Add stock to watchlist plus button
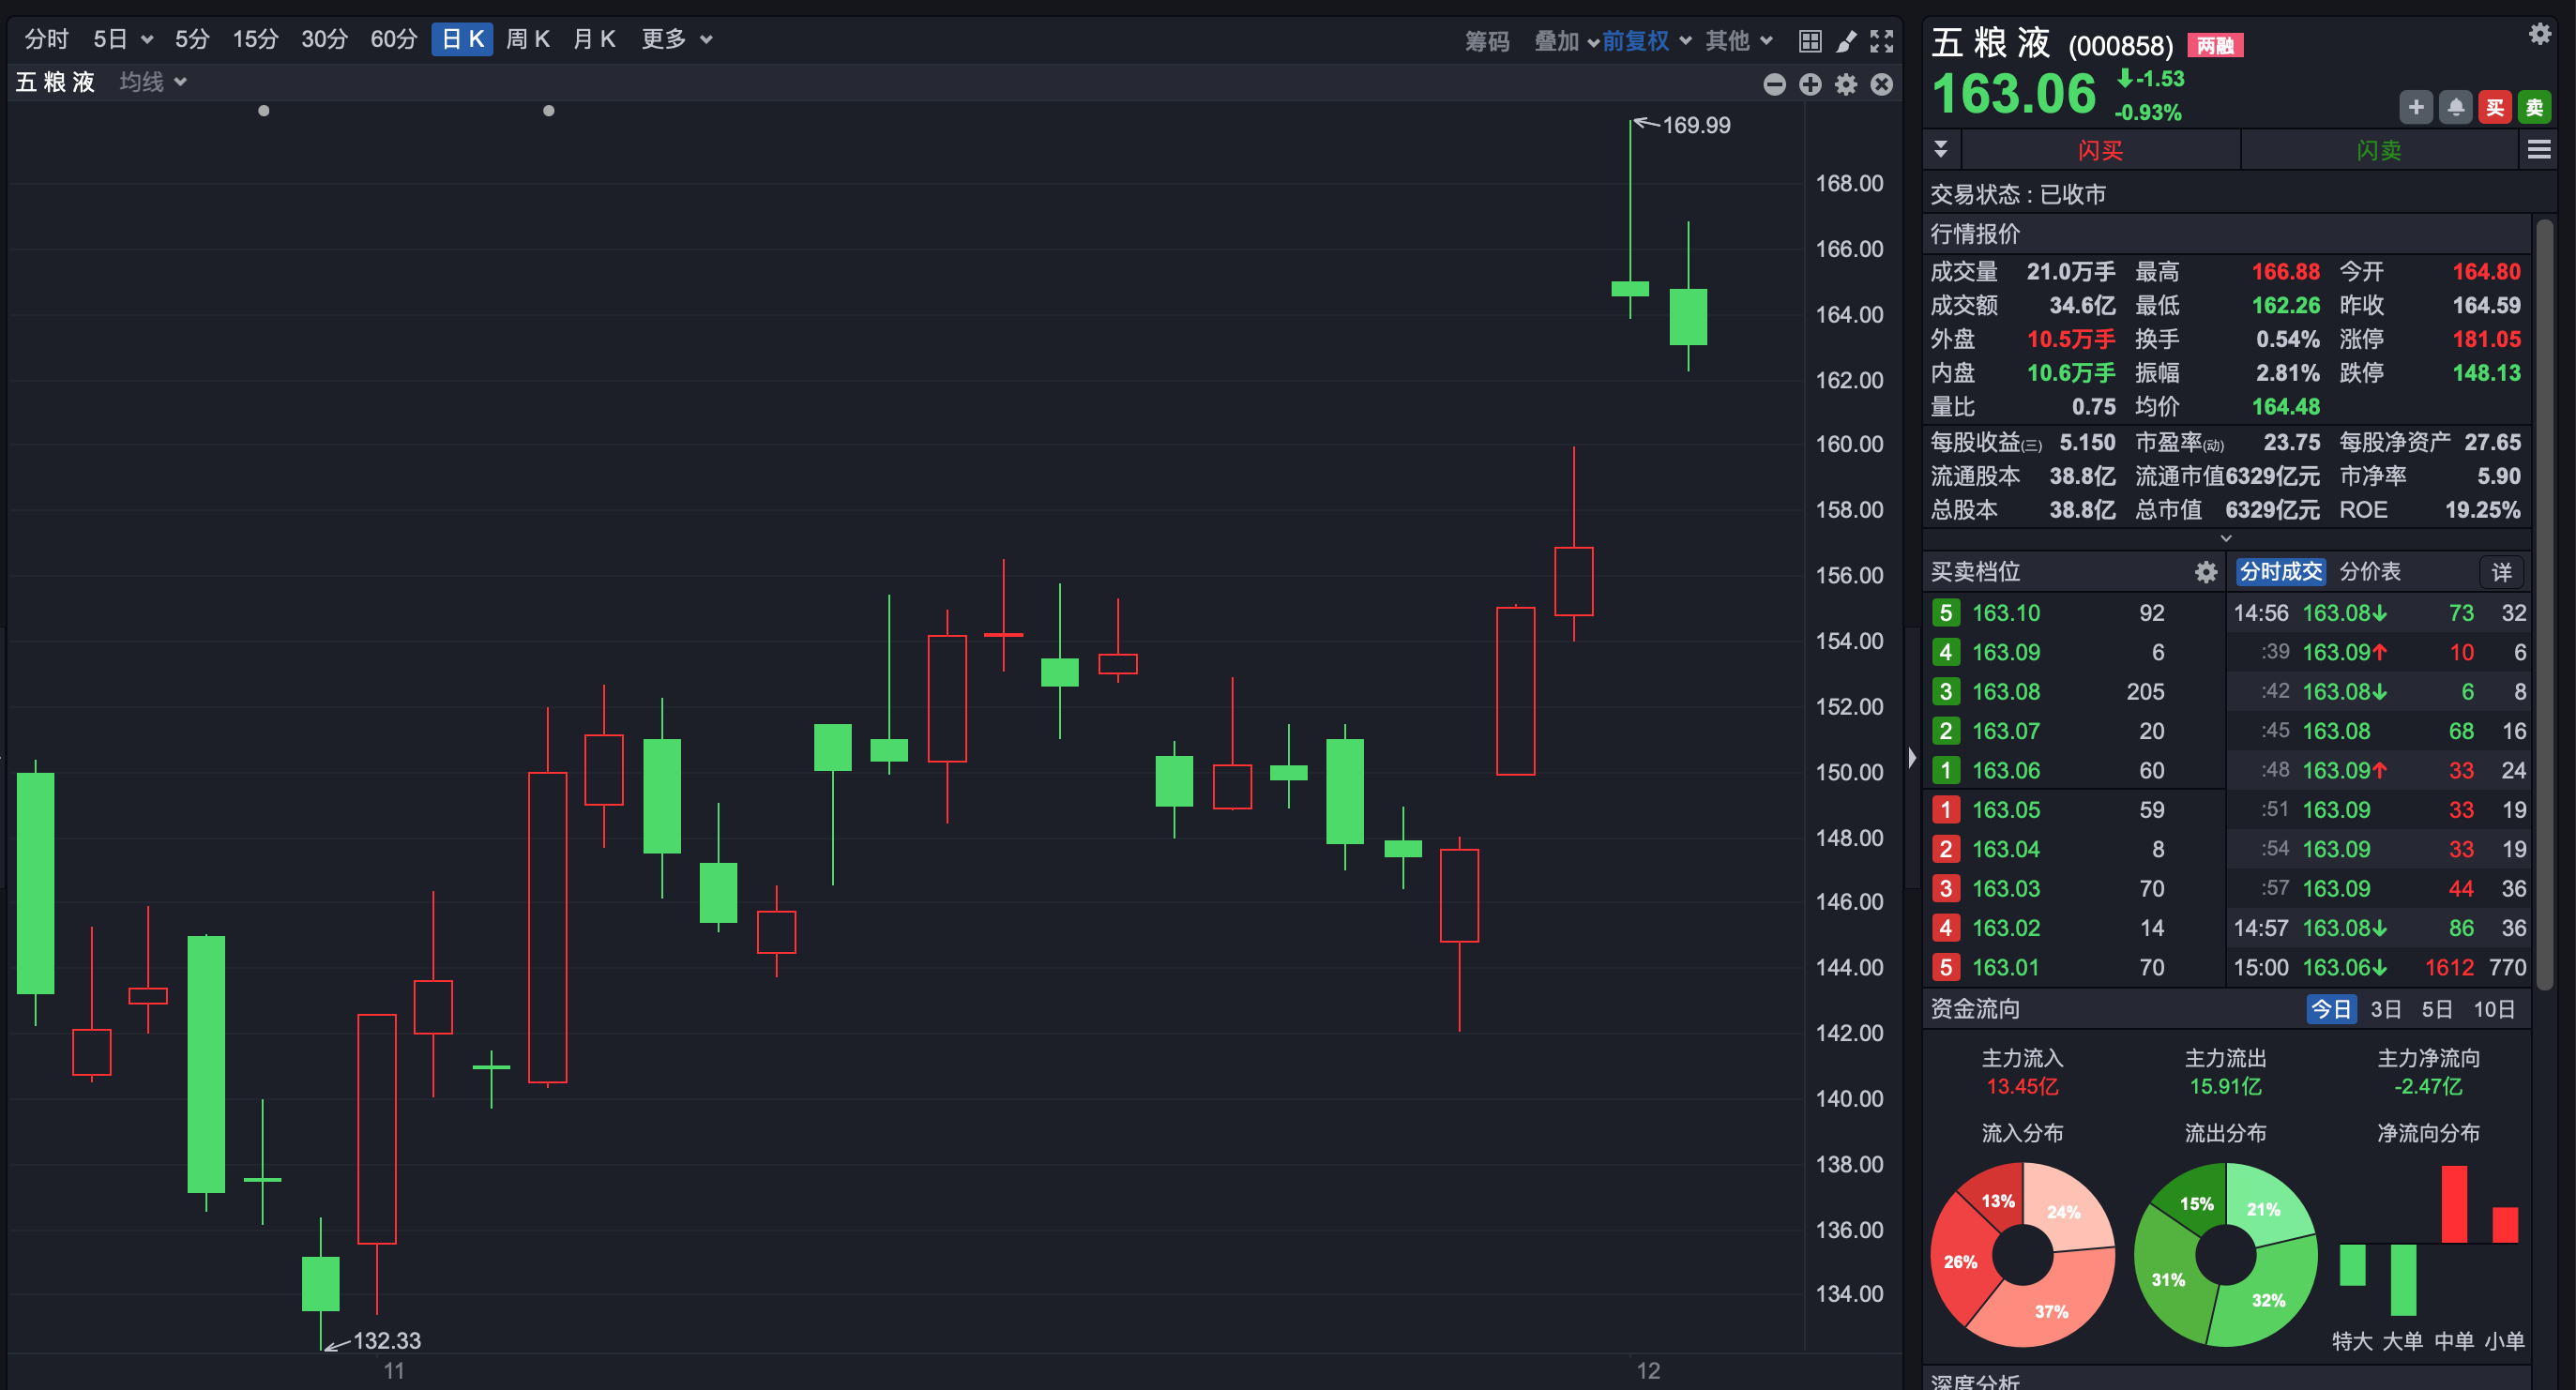Screen dimensions: 2576x1390 pos(2416,108)
